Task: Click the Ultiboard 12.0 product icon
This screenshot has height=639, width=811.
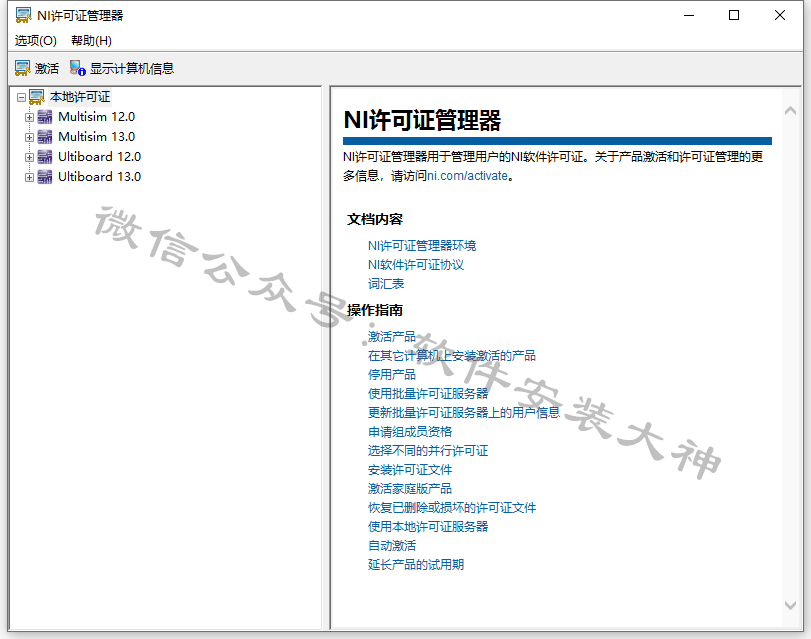Action: tap(45, 157)
